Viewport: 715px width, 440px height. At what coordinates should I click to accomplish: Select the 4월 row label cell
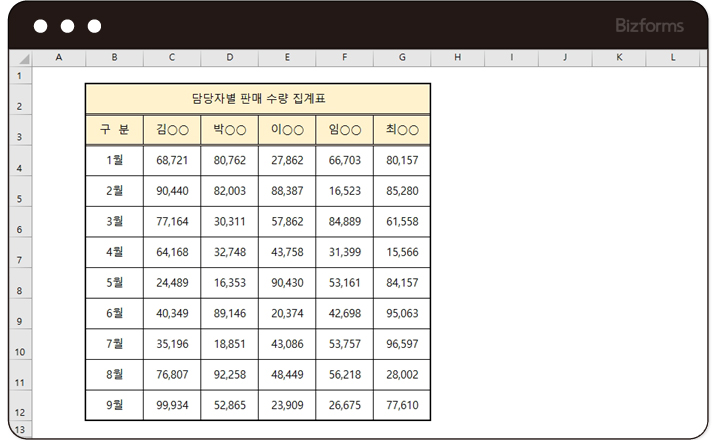pos(114,252)
